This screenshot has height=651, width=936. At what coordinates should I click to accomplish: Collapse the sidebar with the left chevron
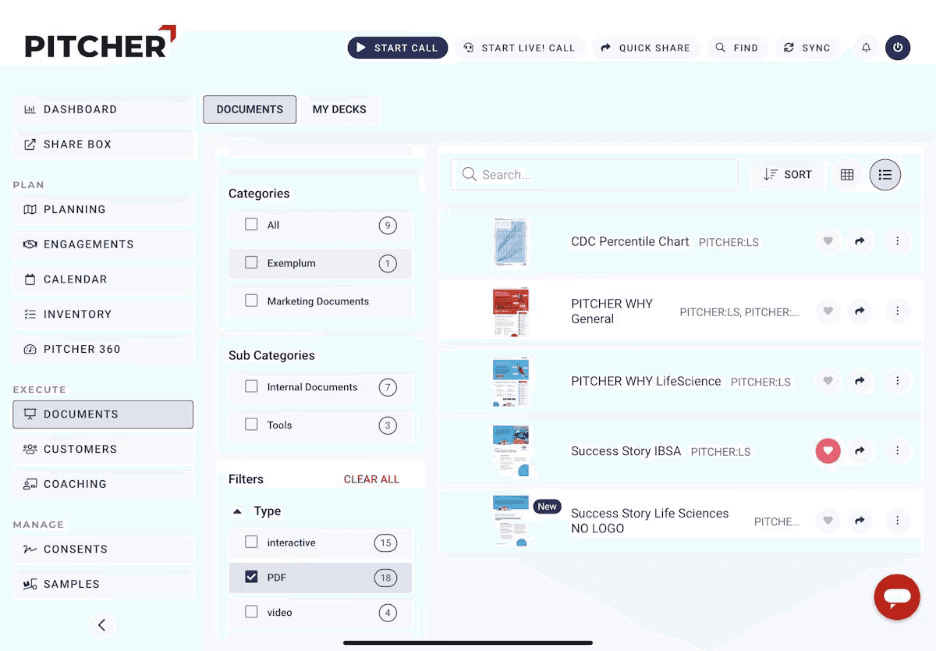click(101, 625)
